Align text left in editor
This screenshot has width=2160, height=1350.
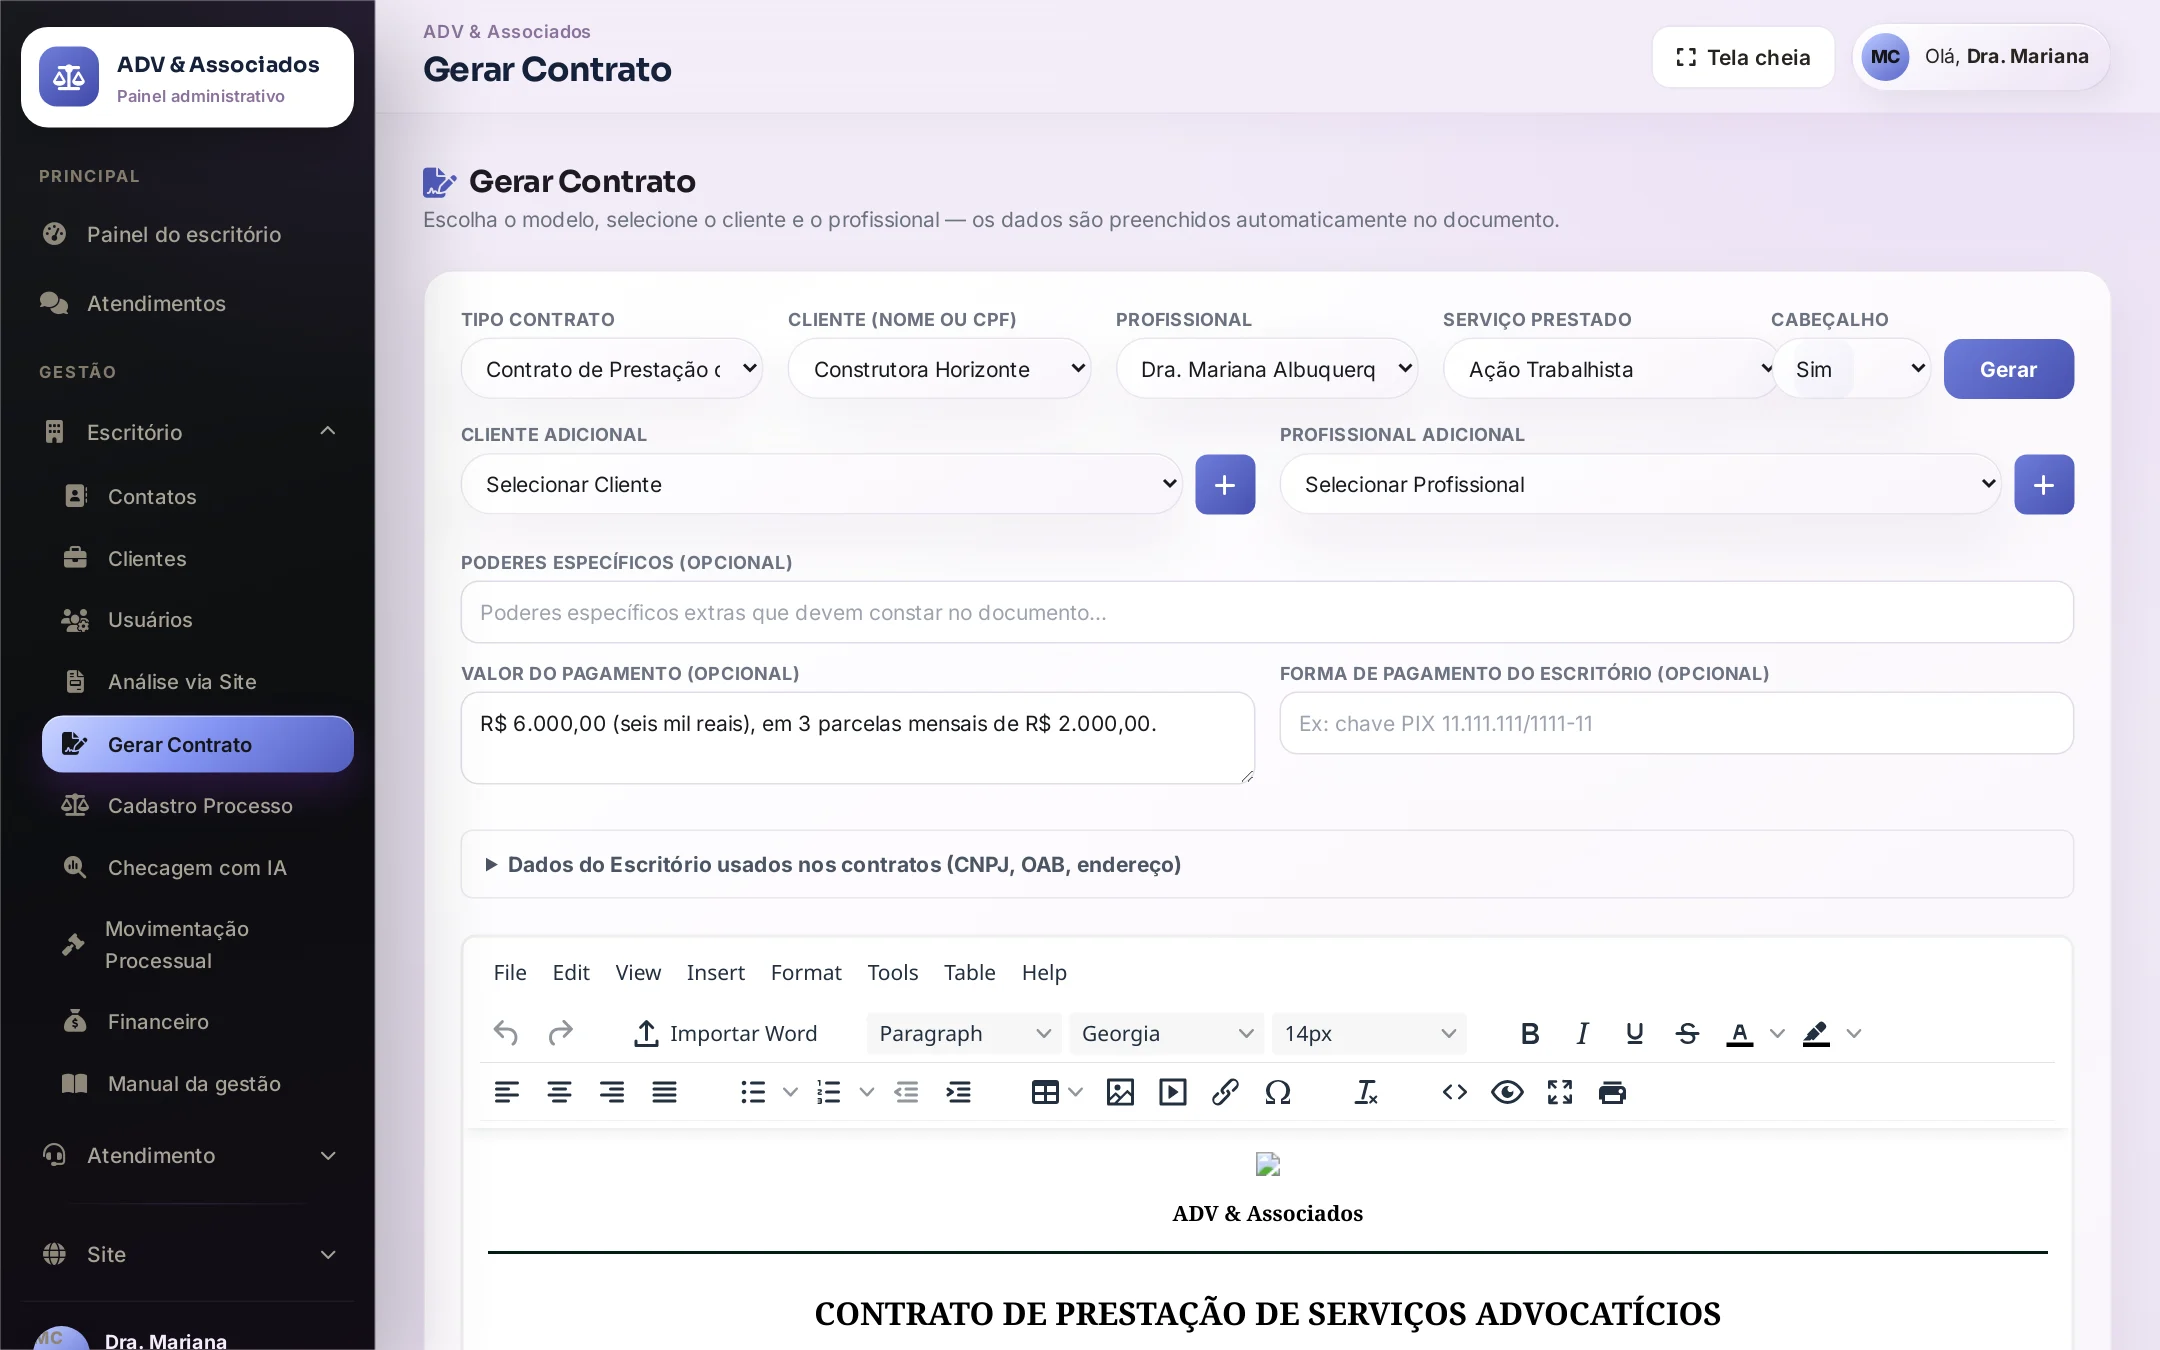tap(507, 1092)
